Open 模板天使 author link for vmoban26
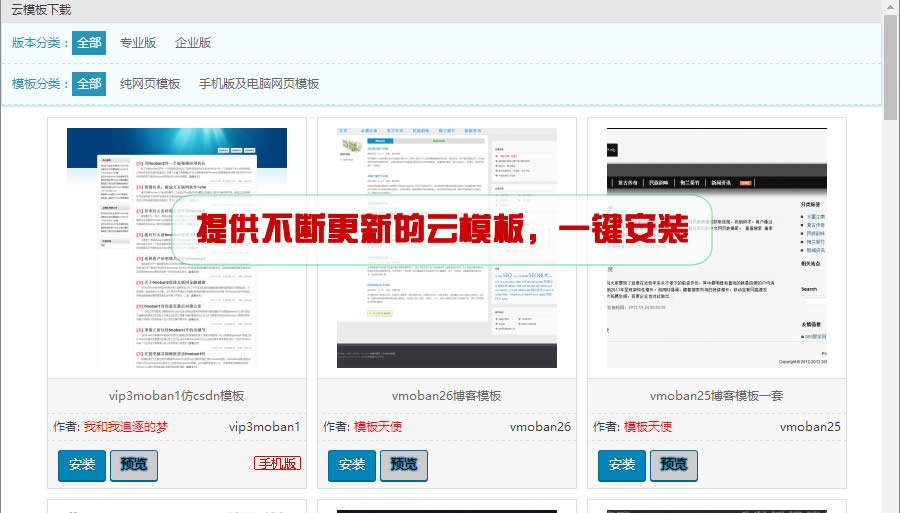This screenshot has width=900, height=513. pos(378,427)
